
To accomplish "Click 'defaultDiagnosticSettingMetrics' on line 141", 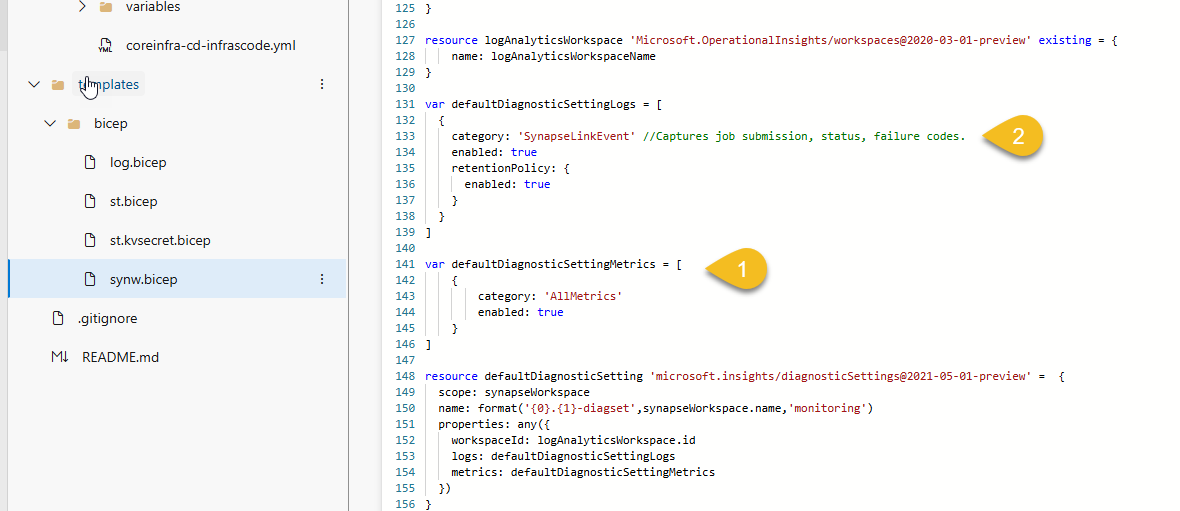I will [553, 265].
